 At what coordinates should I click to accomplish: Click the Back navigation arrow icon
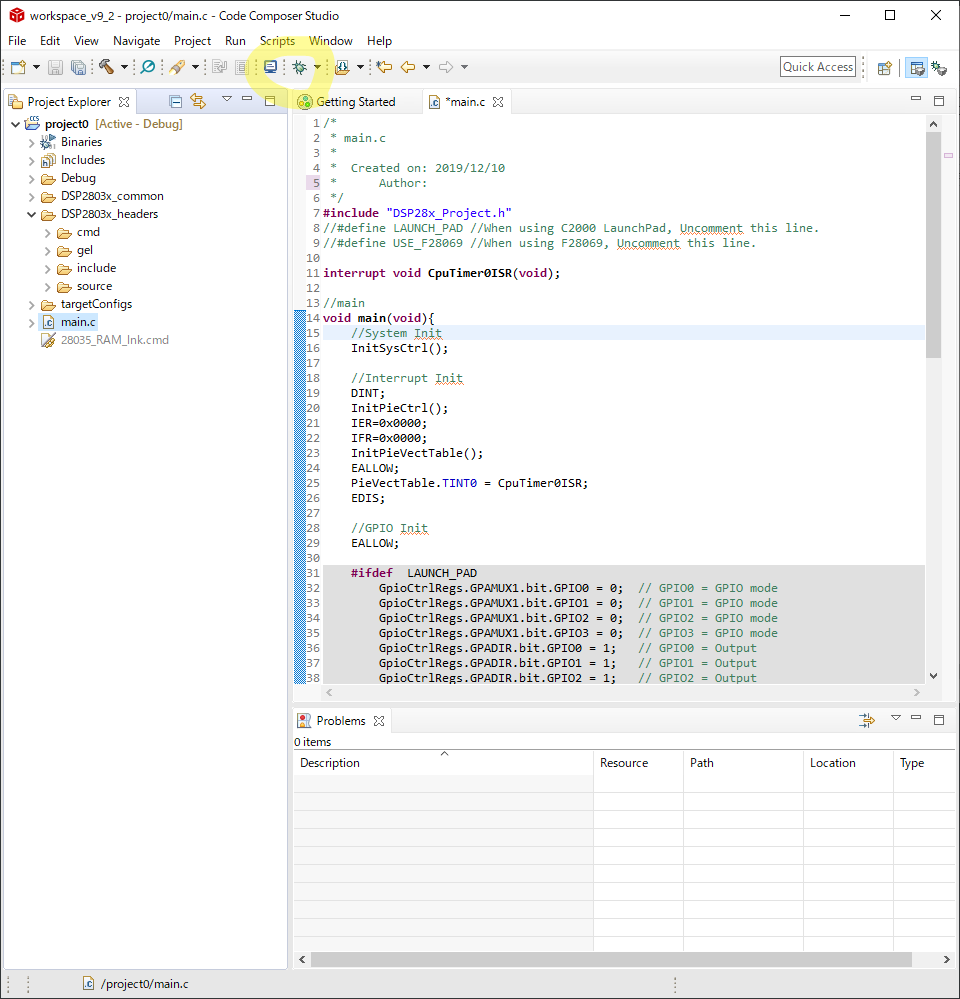(407, 67)
